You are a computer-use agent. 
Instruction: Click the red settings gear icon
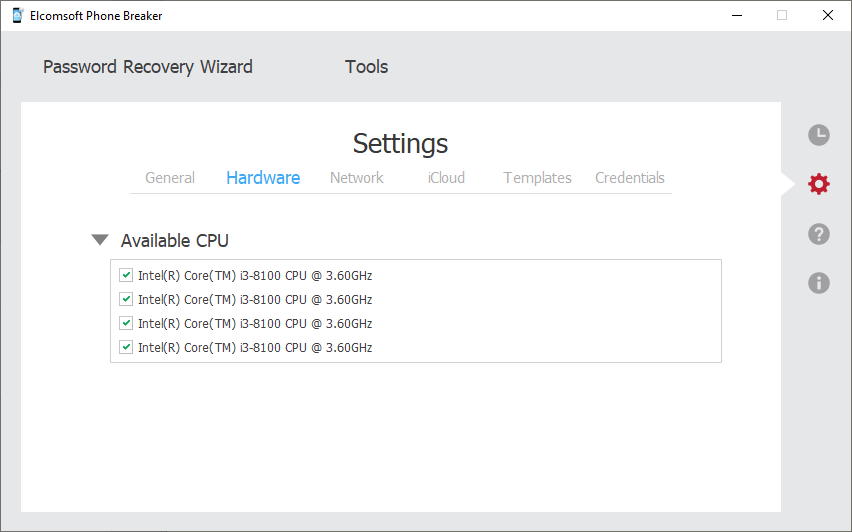coord(818,184)
